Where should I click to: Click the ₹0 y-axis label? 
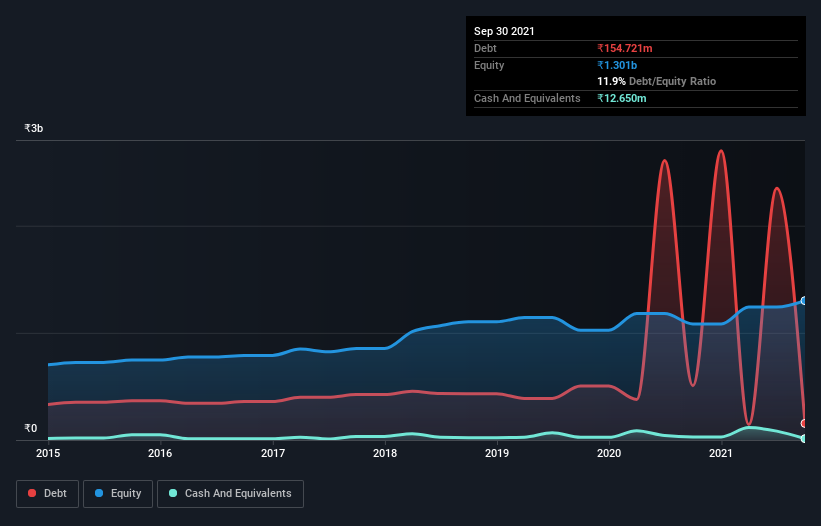tap(30, 428)
